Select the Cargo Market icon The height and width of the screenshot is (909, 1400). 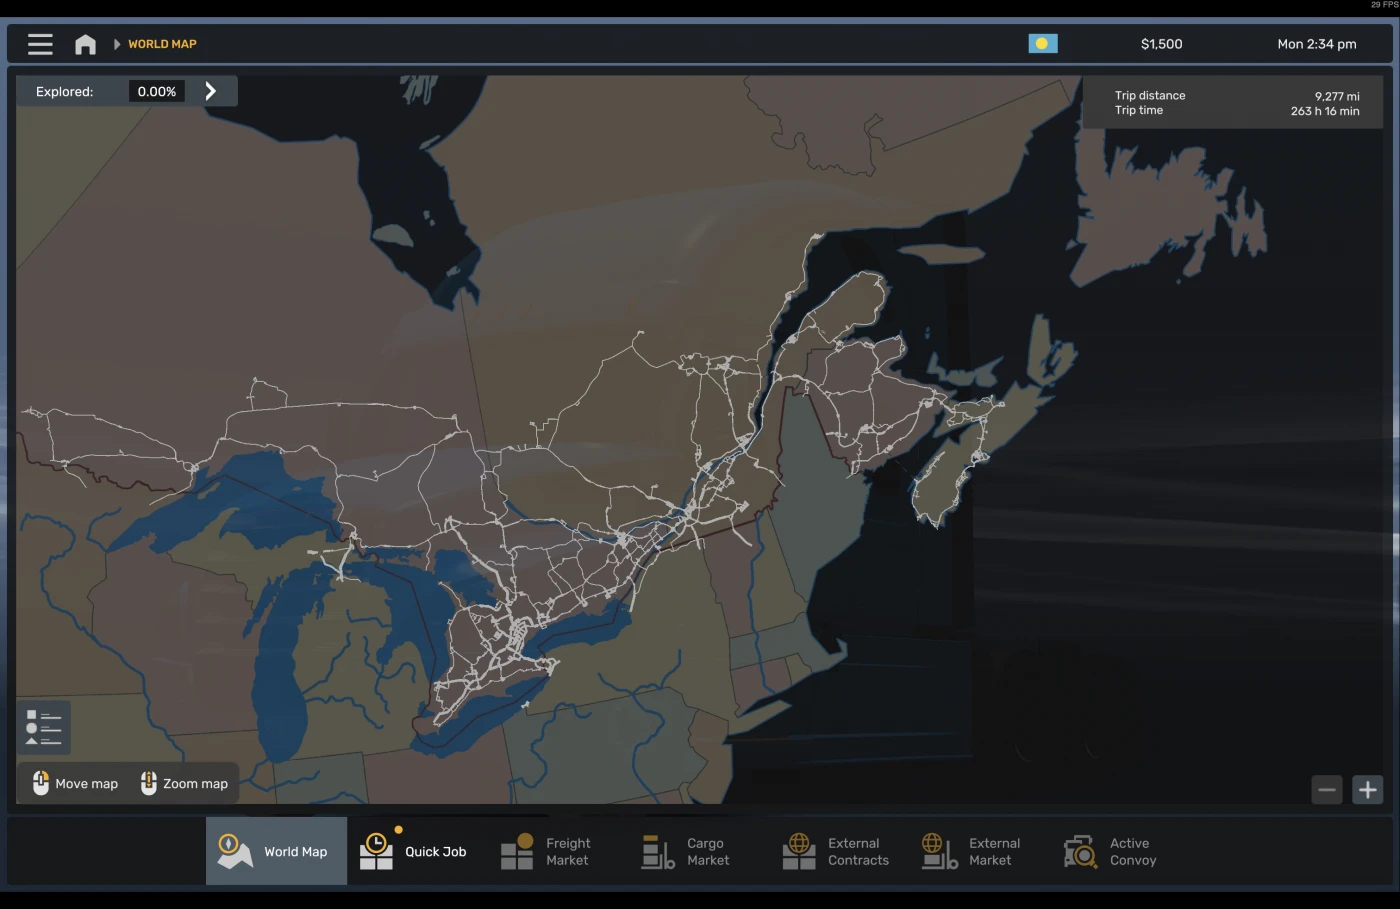[657, 850]
